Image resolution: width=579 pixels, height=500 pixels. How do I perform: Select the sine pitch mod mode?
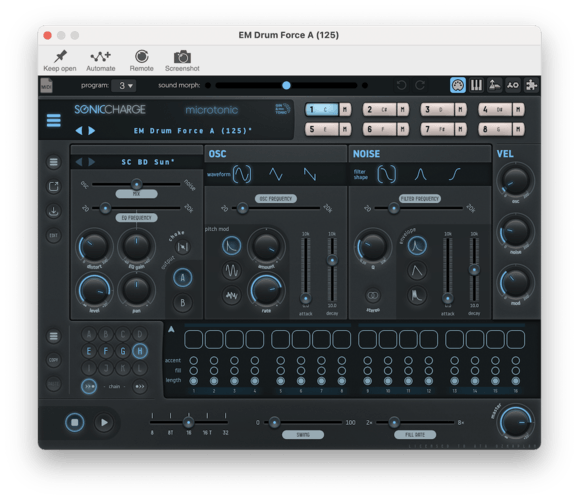pos(232,270)
